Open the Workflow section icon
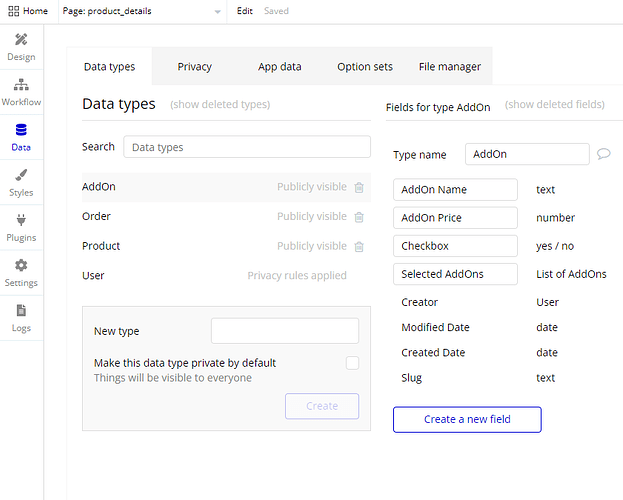Image resolution: width=623 pixels, height=500 pixels. click(21, 85)
